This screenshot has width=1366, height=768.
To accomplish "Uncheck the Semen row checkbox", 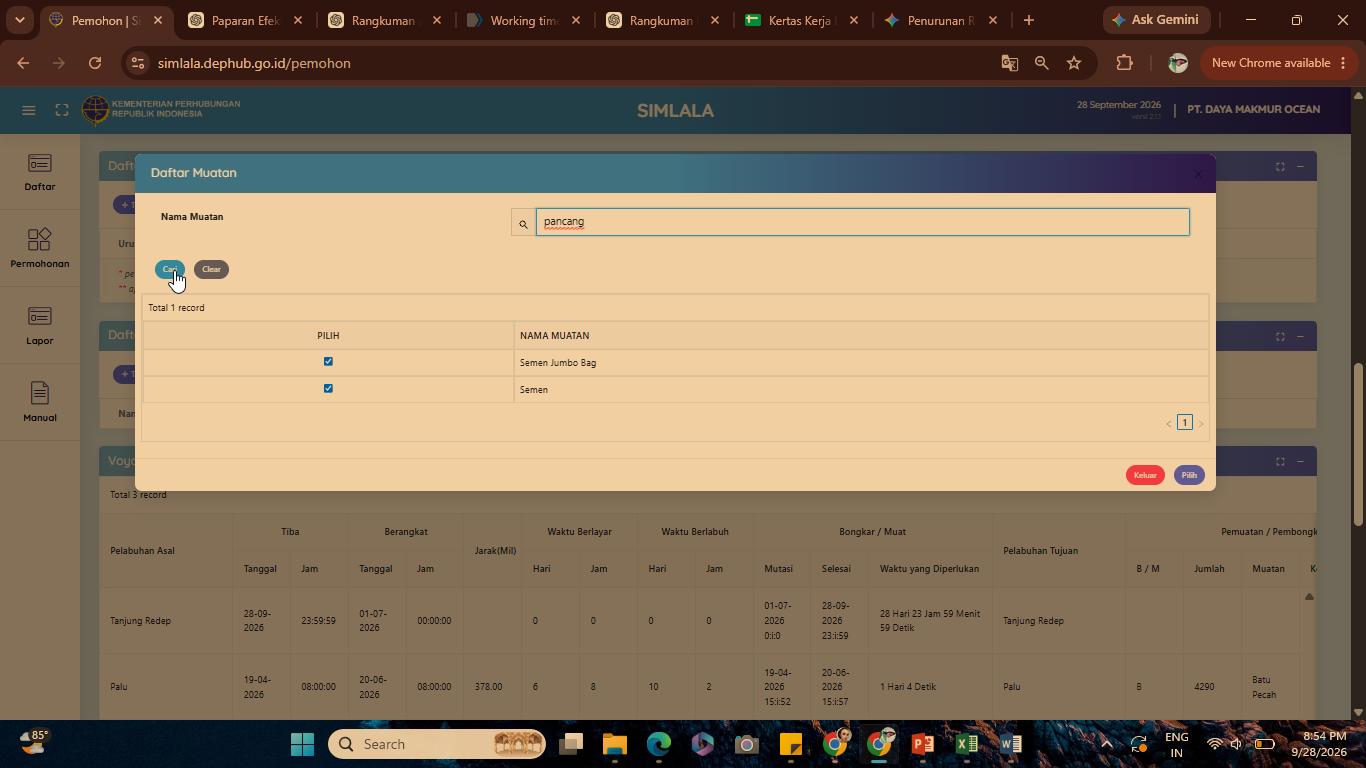I will 328,388.
